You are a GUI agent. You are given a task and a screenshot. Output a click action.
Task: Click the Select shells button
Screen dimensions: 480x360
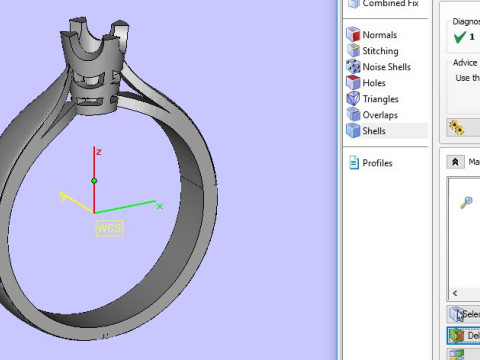coord(463,314)
